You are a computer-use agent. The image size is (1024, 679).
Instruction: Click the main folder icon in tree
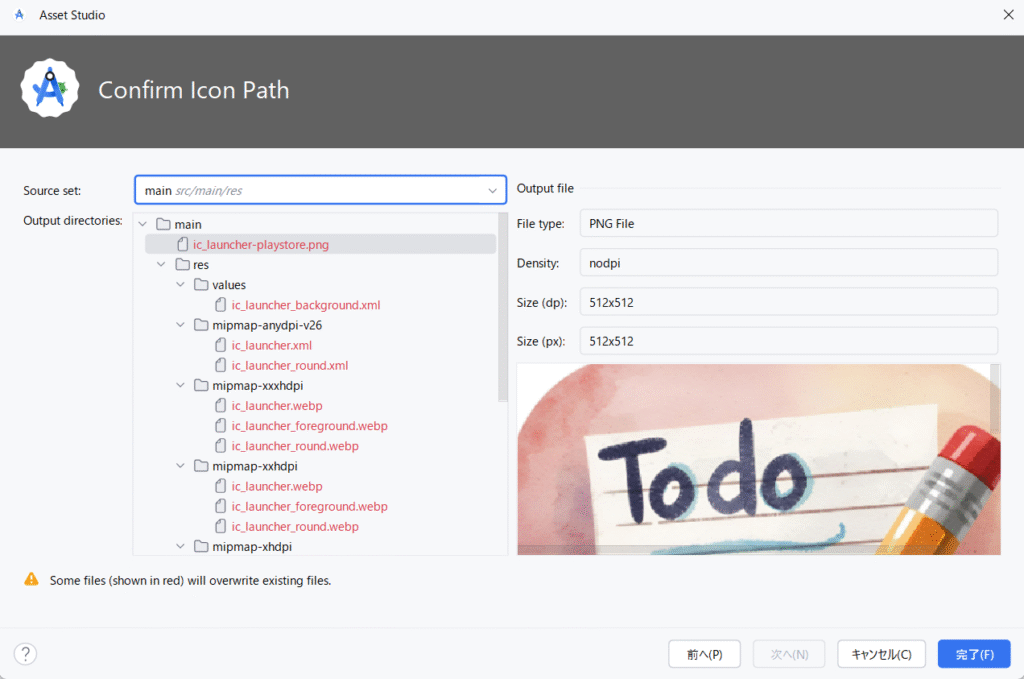[x=164, y=225]
